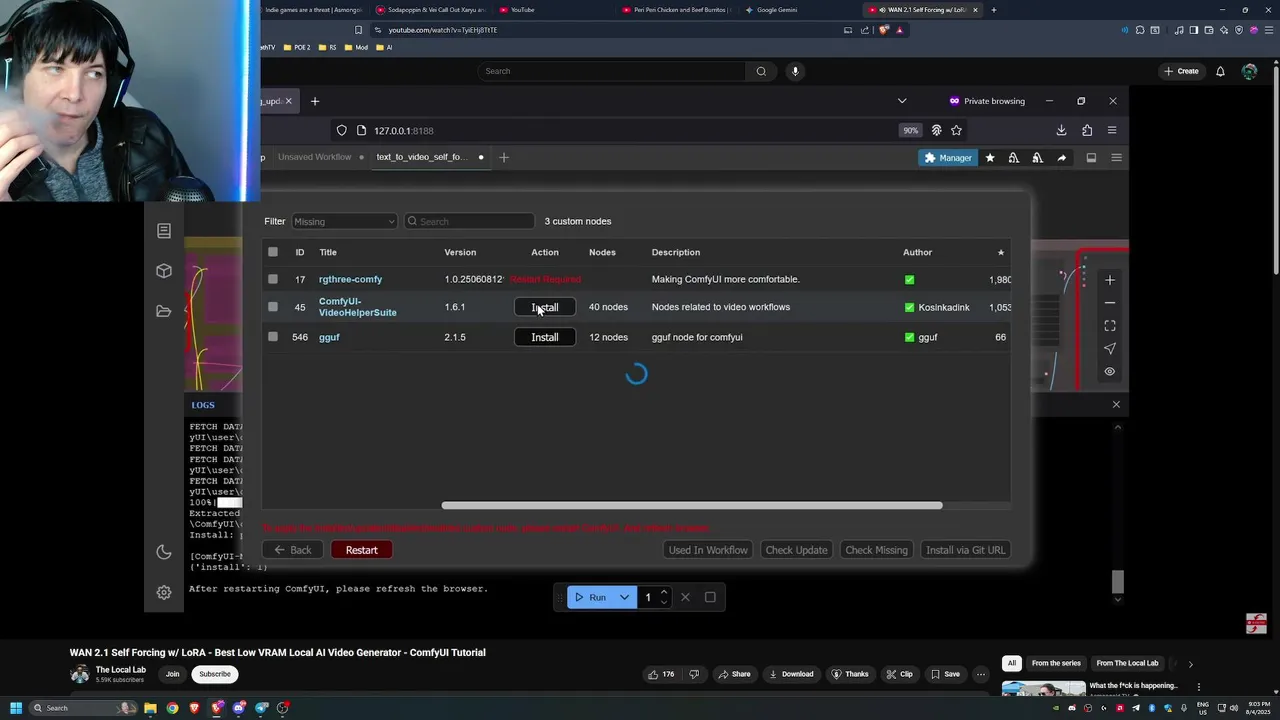This screenshot has width=1280, height=720.
Task: Click the Check Missing button
Action: (x=876, y=550)
